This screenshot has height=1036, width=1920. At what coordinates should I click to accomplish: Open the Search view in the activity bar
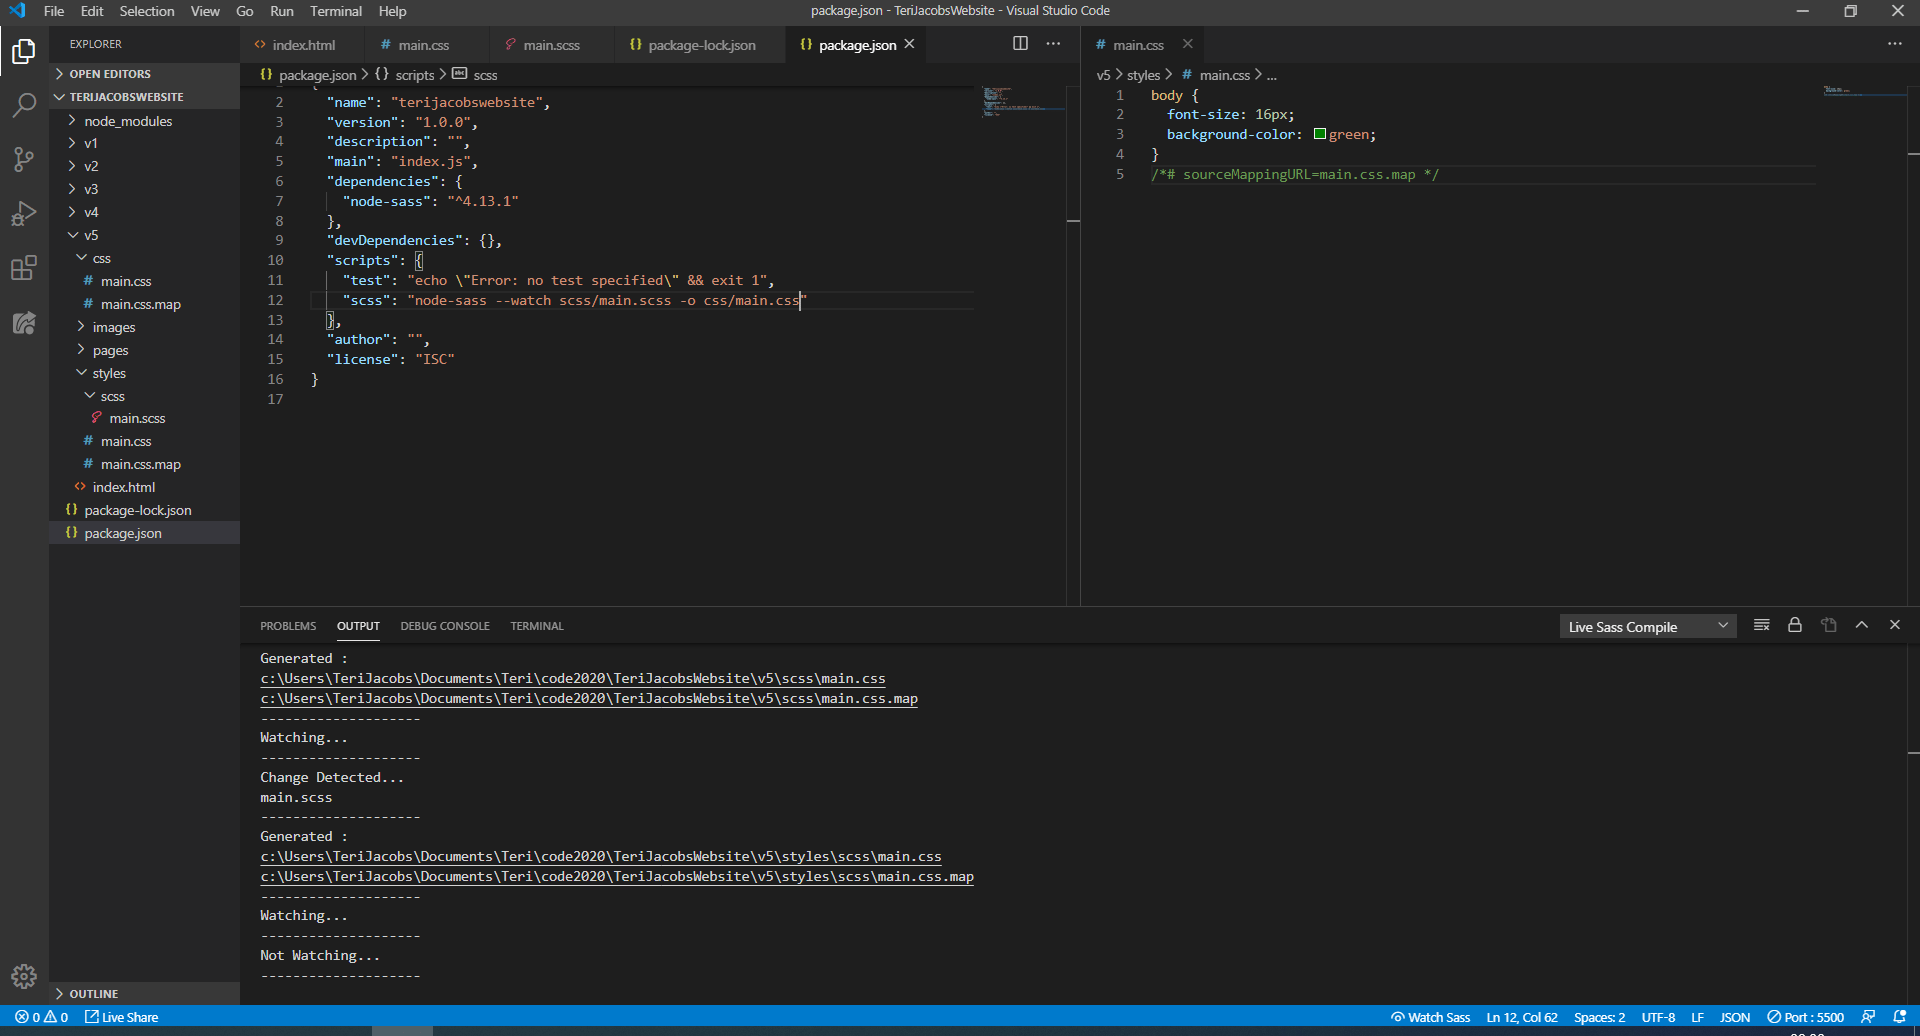[24, 105]
